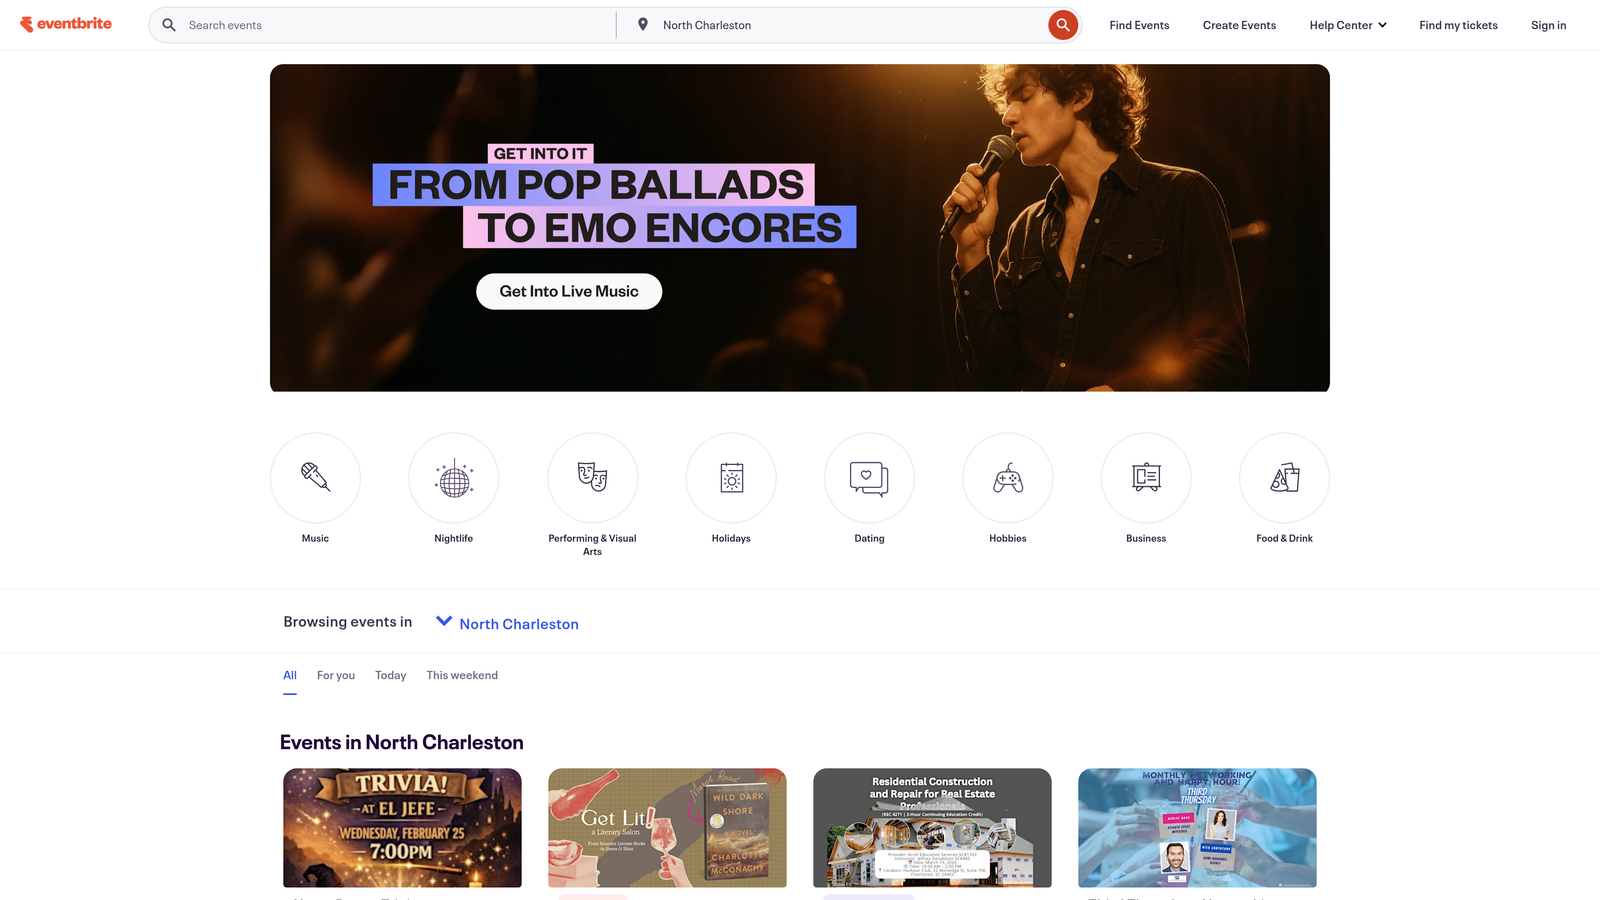Open the Food & Drink category icon
Screen dimensions: 1600x900
(x=1284, y=478)
